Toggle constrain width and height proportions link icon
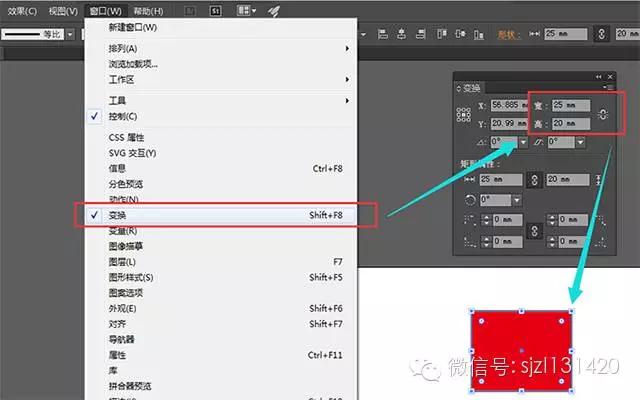 point(602,115)
